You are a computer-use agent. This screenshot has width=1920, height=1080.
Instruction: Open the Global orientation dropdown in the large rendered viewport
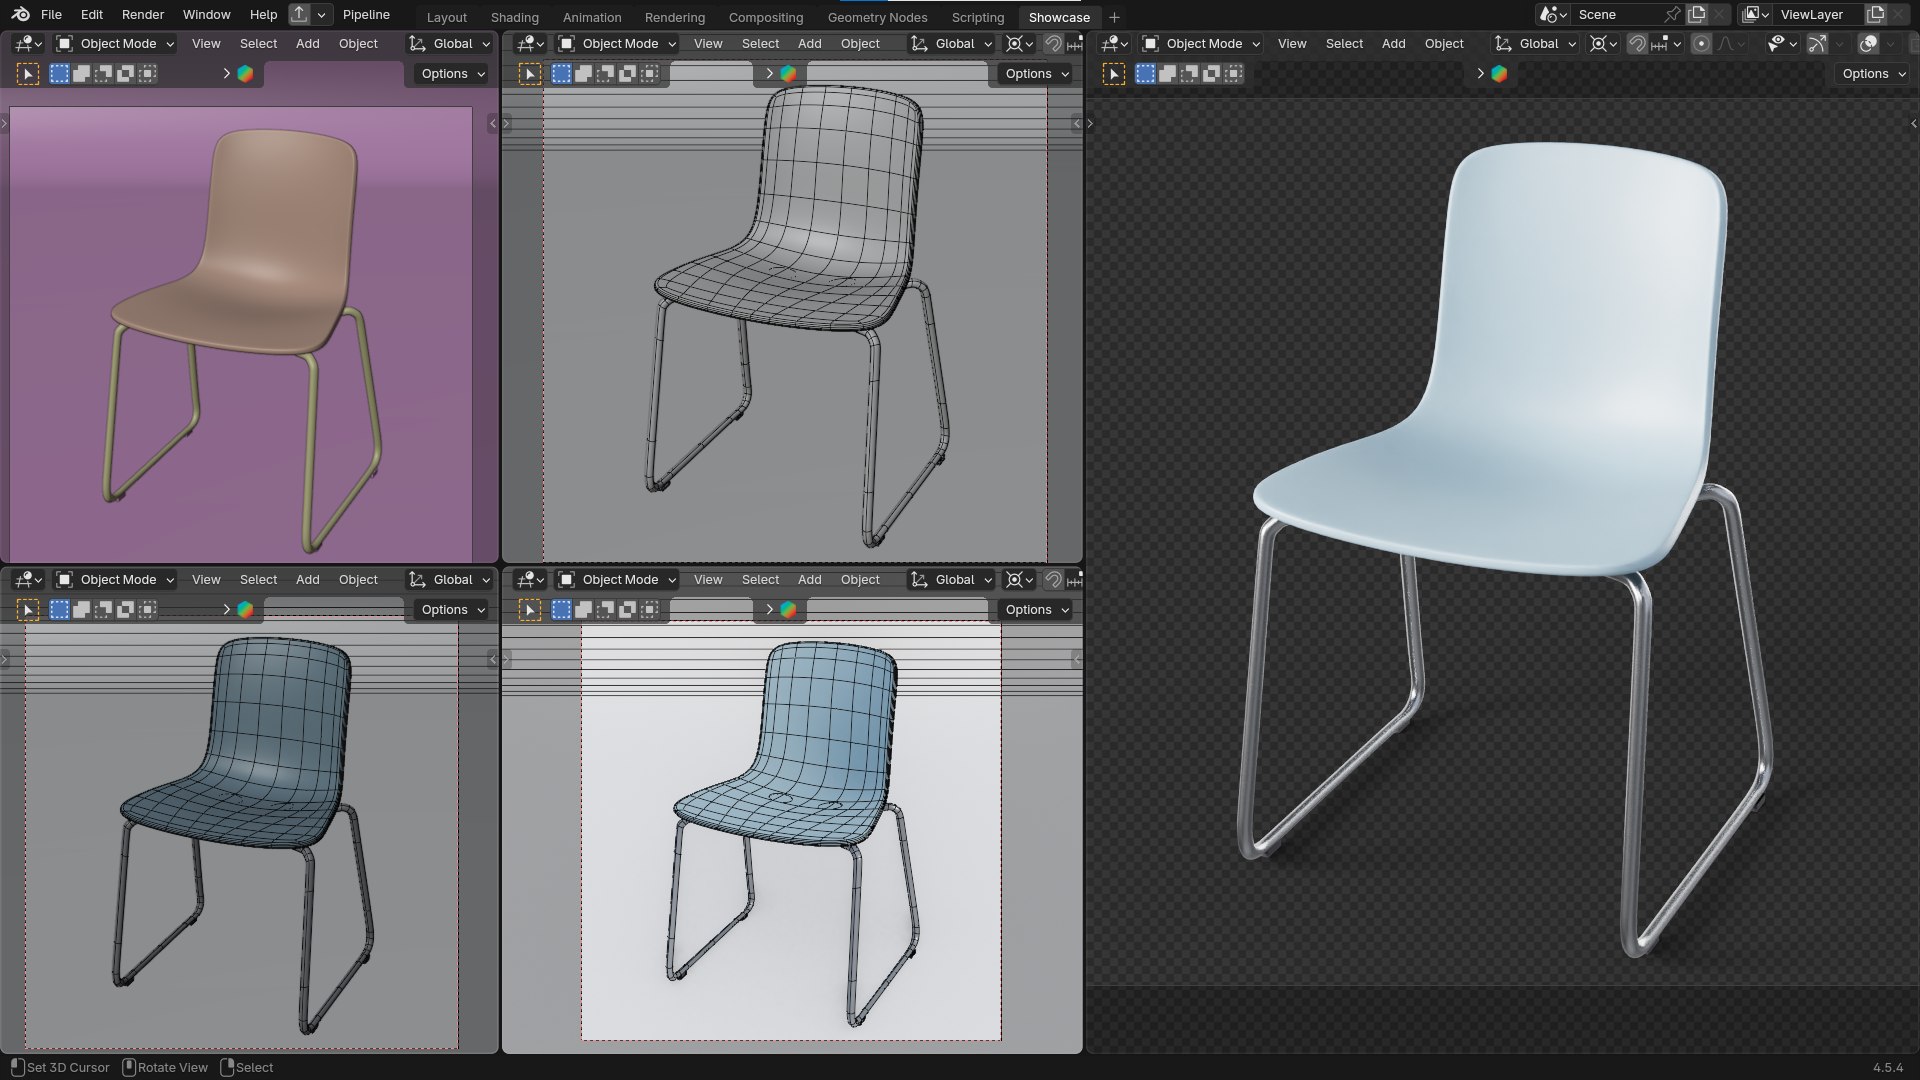tap(1535, 43)
